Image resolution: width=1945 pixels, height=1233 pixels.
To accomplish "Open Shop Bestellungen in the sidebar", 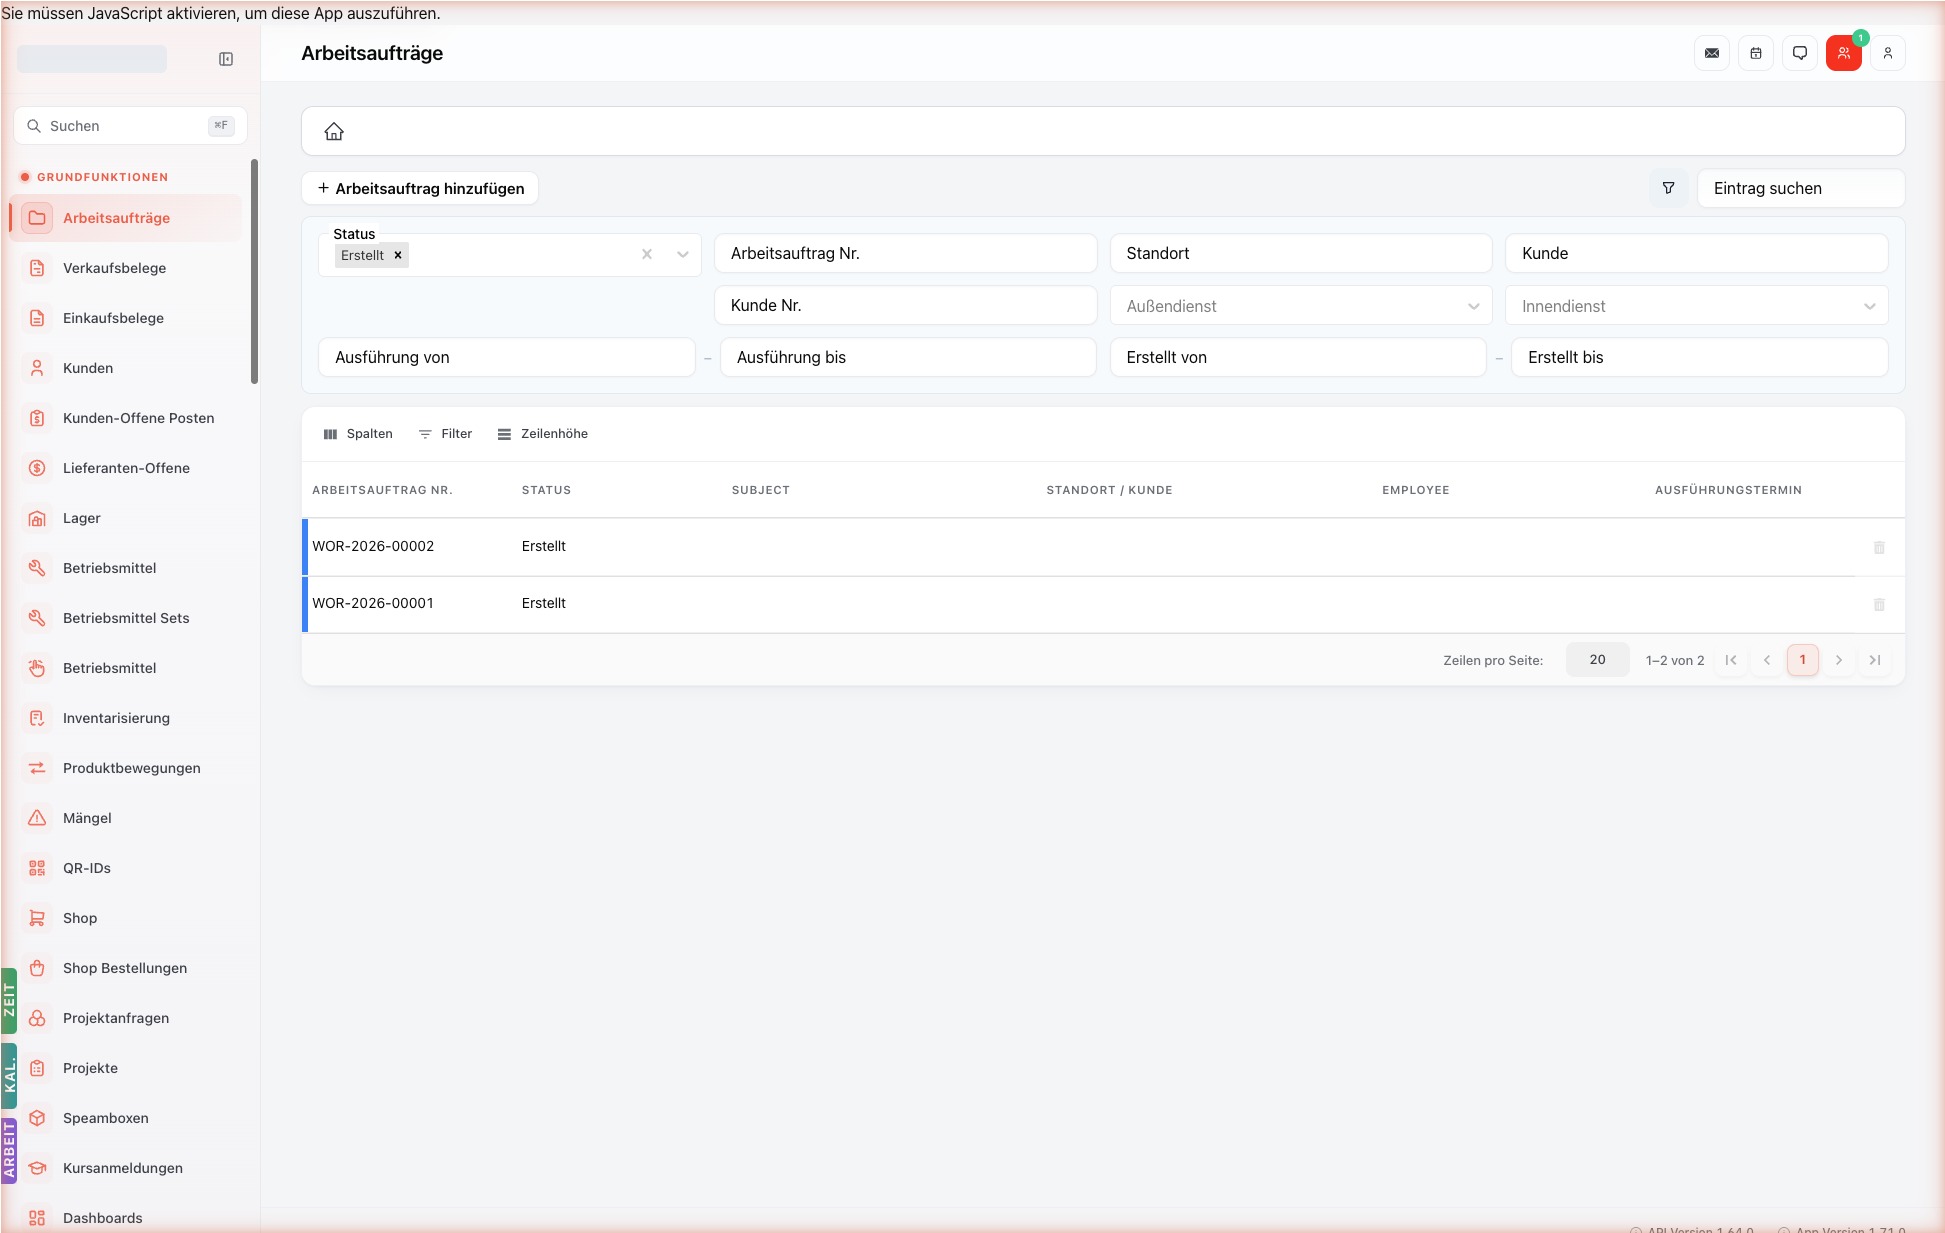I will coord(126,968).
